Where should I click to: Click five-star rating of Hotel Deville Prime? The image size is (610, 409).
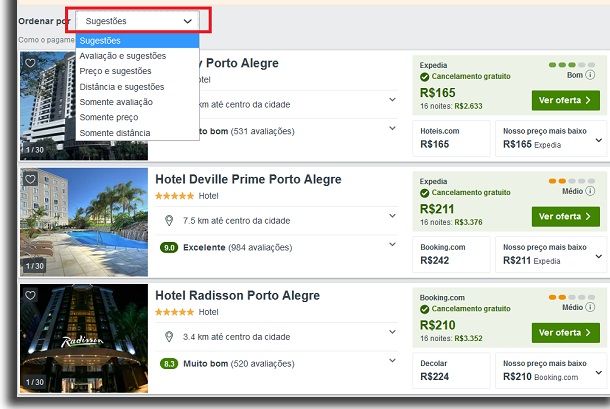(174, 196)
